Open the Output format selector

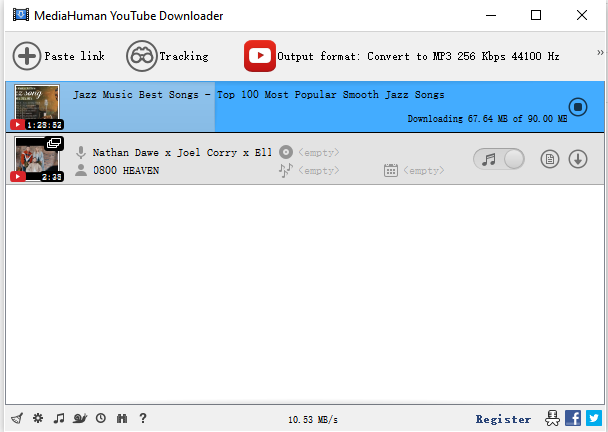401,56
